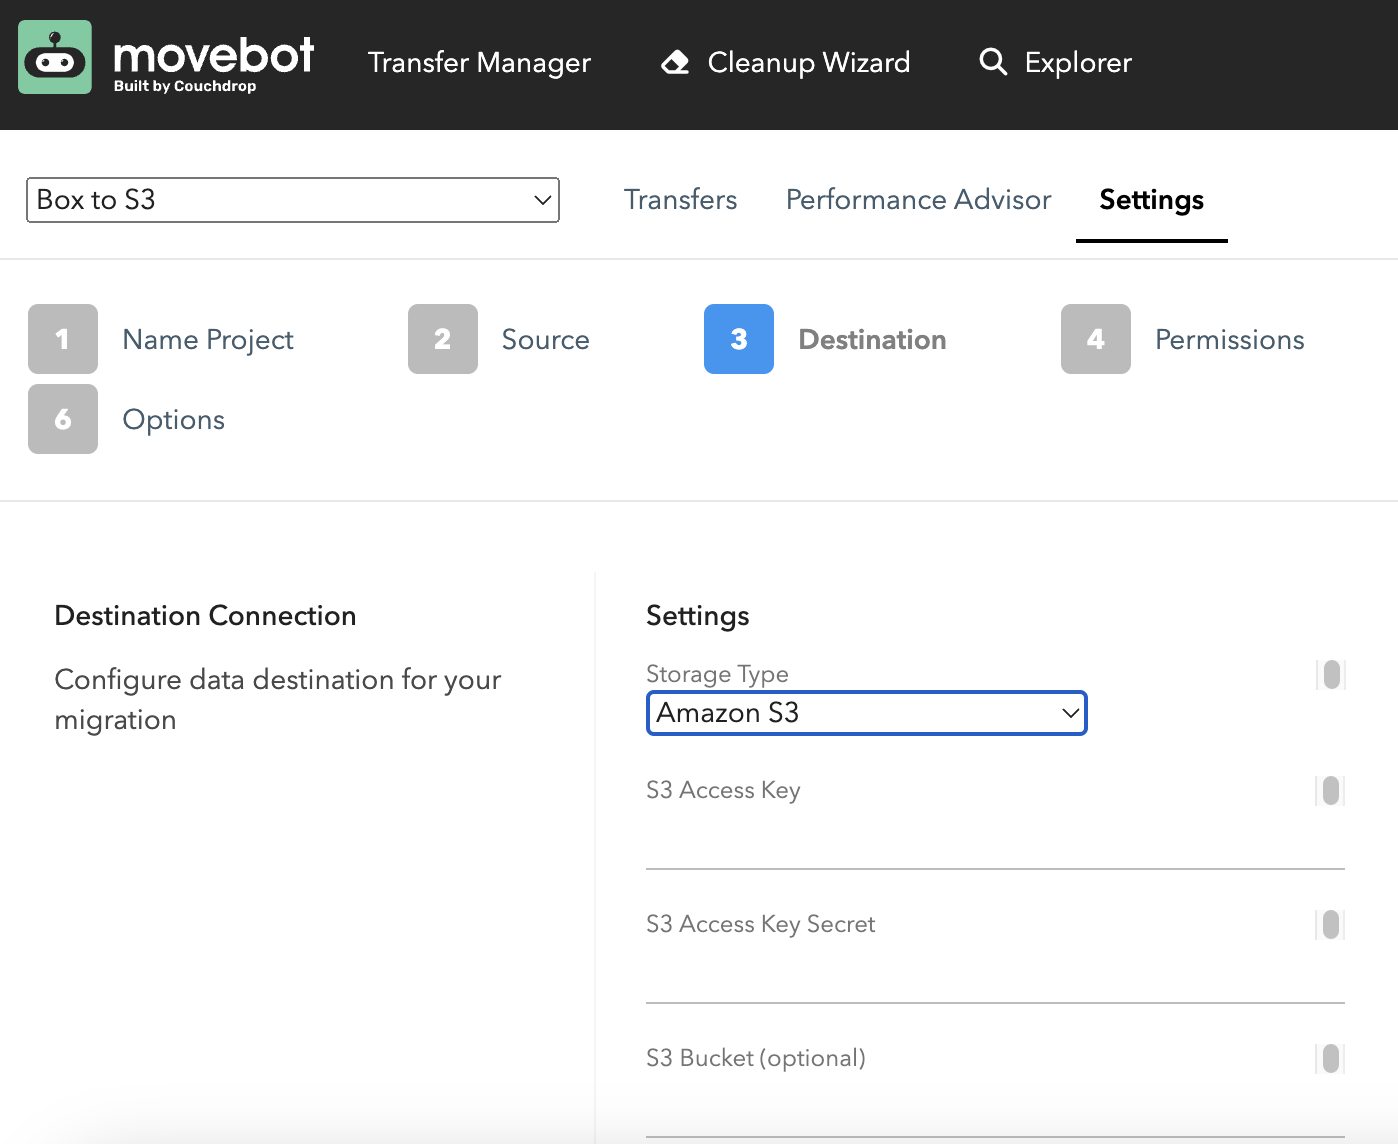Screen dimensions: 1398x1144
Task: Open the Performance Advisor tab
Action: click(x=918, y=200)
